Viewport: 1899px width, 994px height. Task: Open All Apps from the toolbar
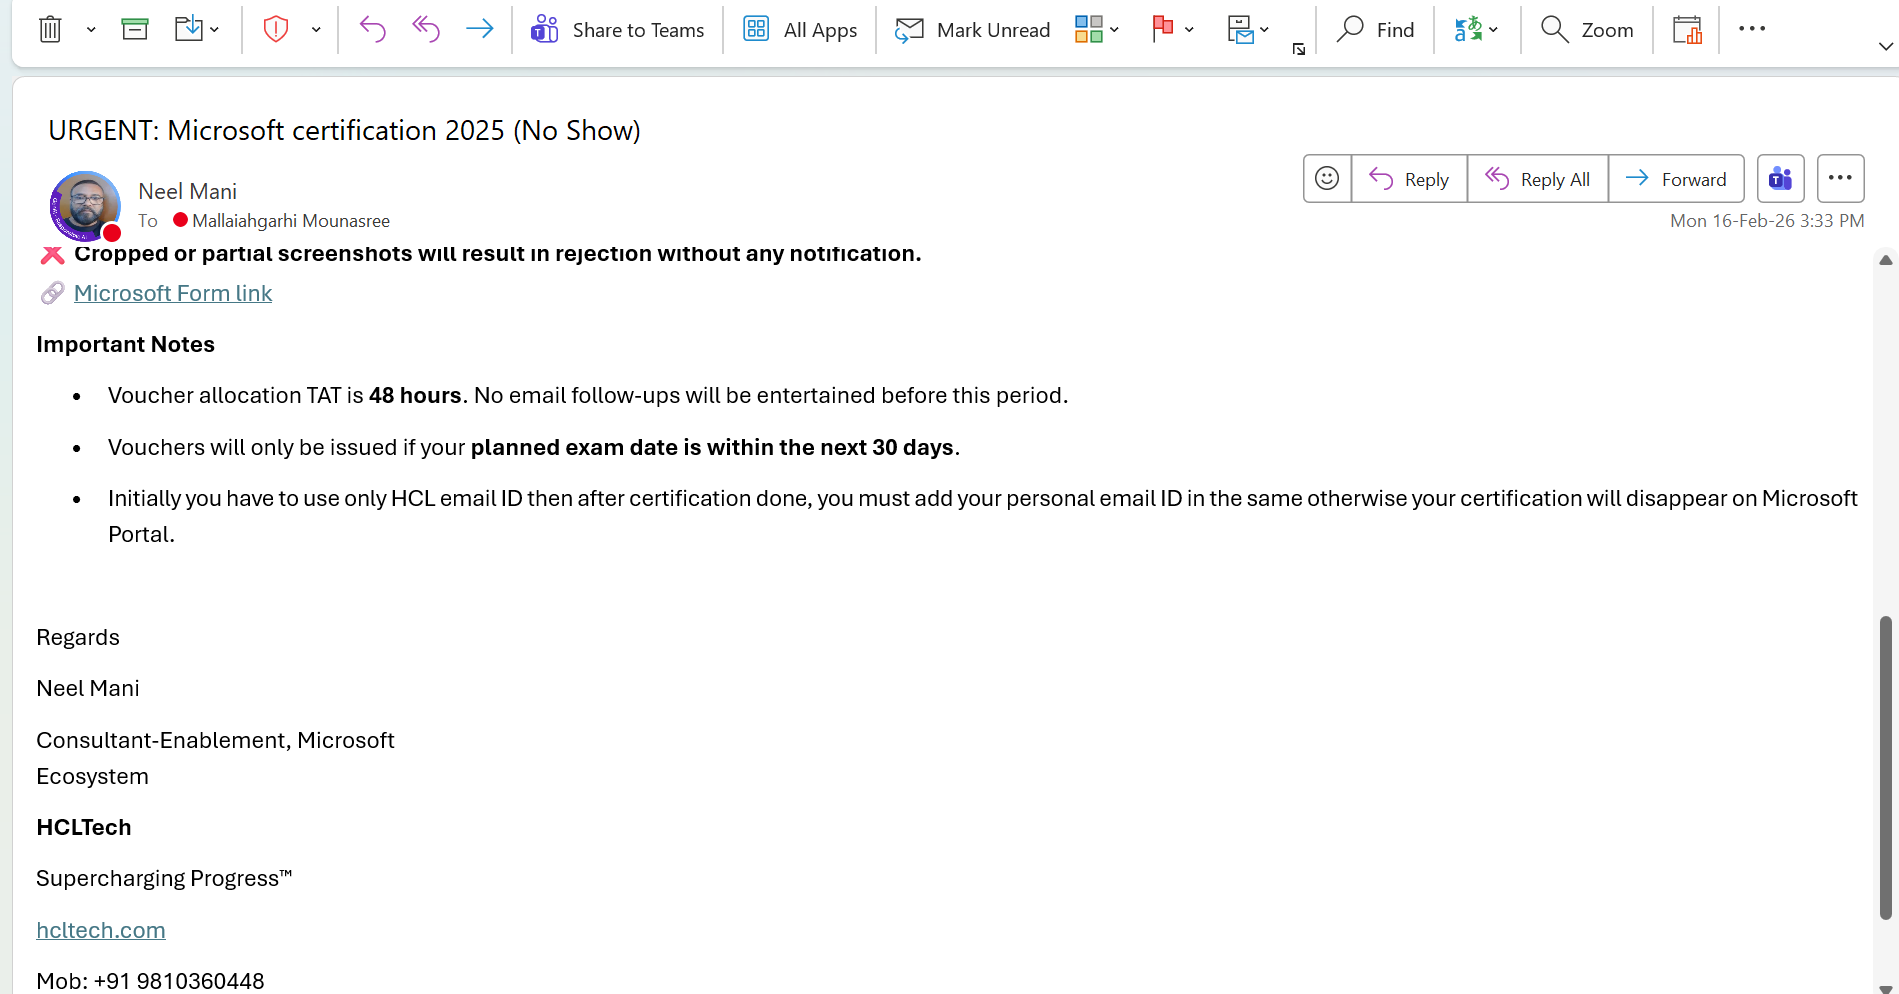(x=800, y=30)
